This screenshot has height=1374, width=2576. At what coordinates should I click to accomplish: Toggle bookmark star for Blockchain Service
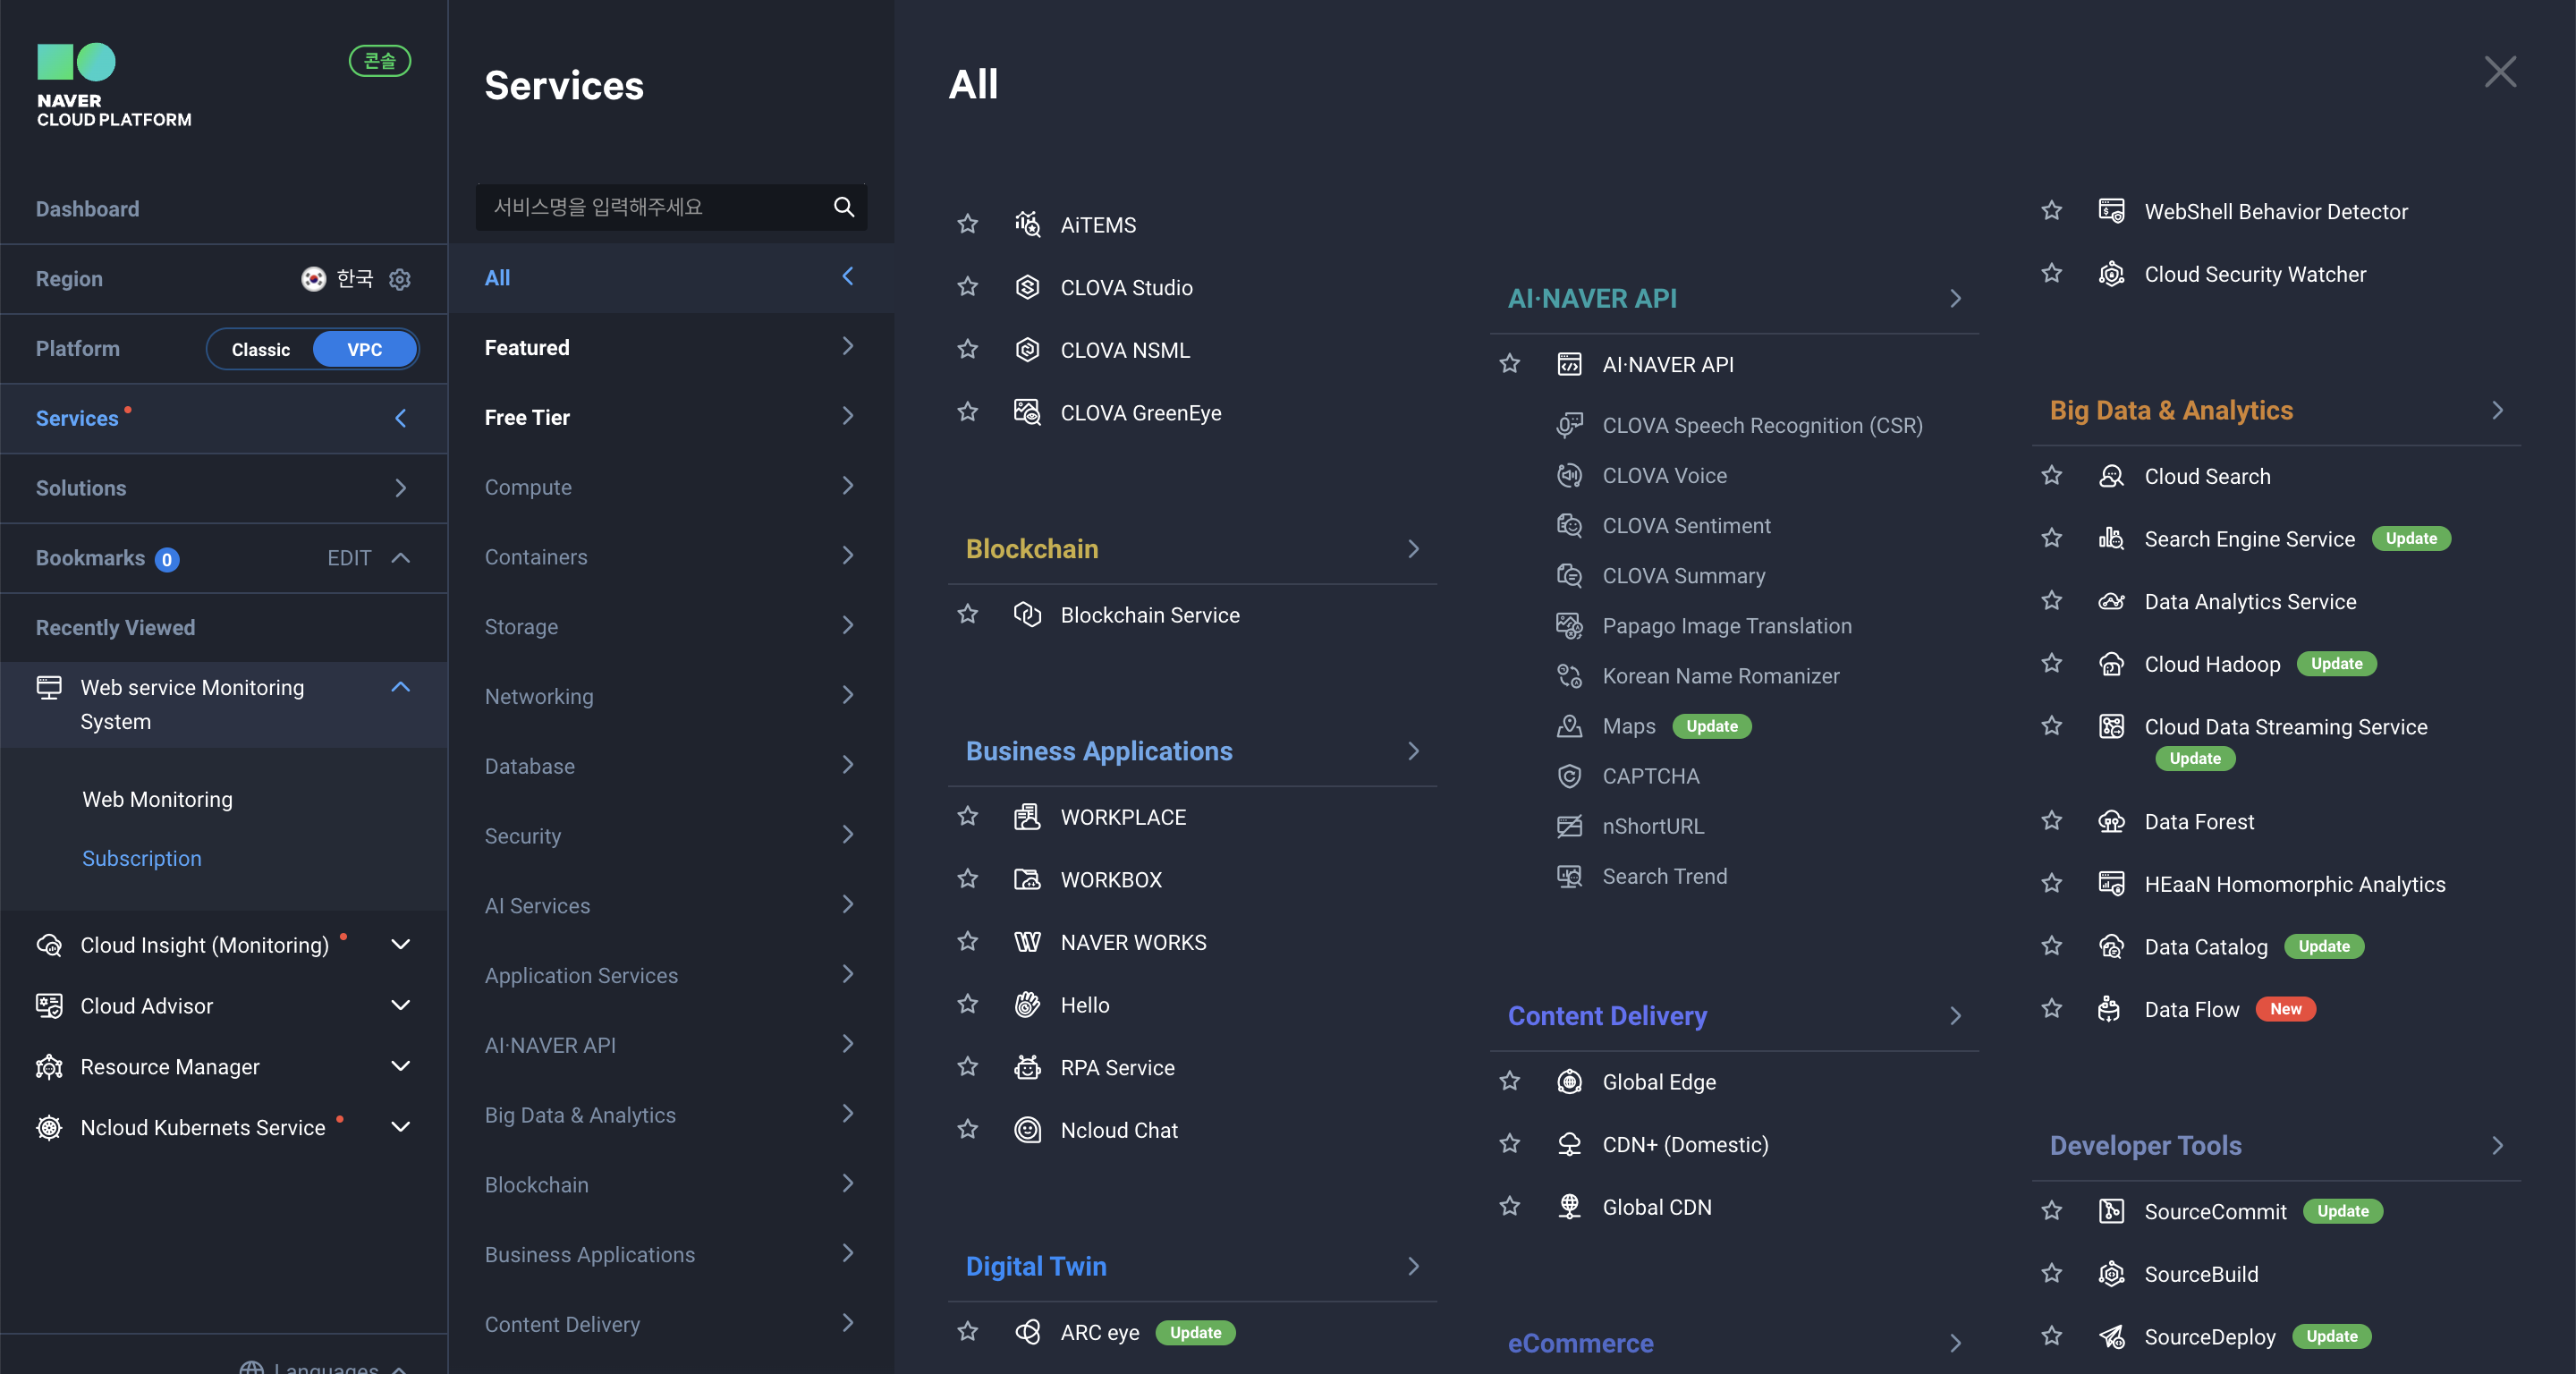click(967, 614)
